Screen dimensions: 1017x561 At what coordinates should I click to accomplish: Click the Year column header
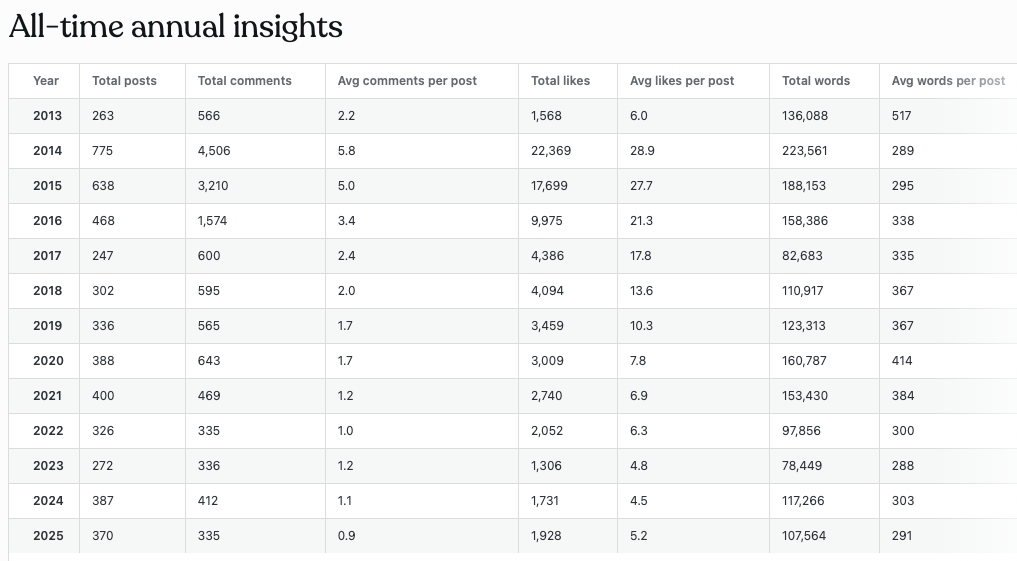coord(46,81)
